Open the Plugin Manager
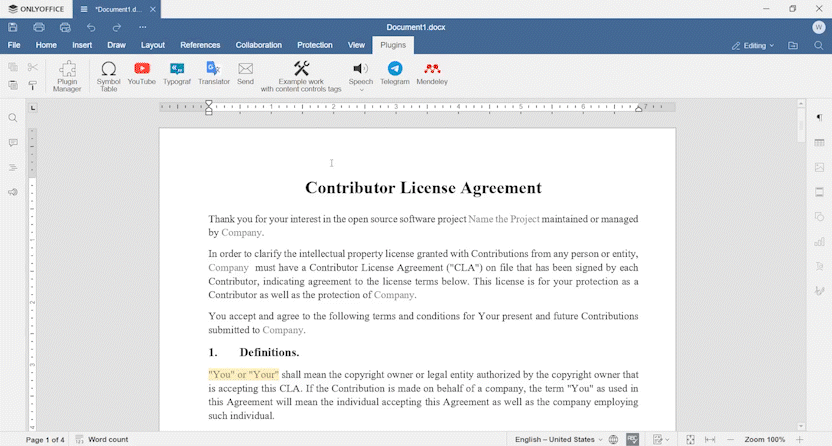This screenshot has width=832, height=446. coord(67,75)
